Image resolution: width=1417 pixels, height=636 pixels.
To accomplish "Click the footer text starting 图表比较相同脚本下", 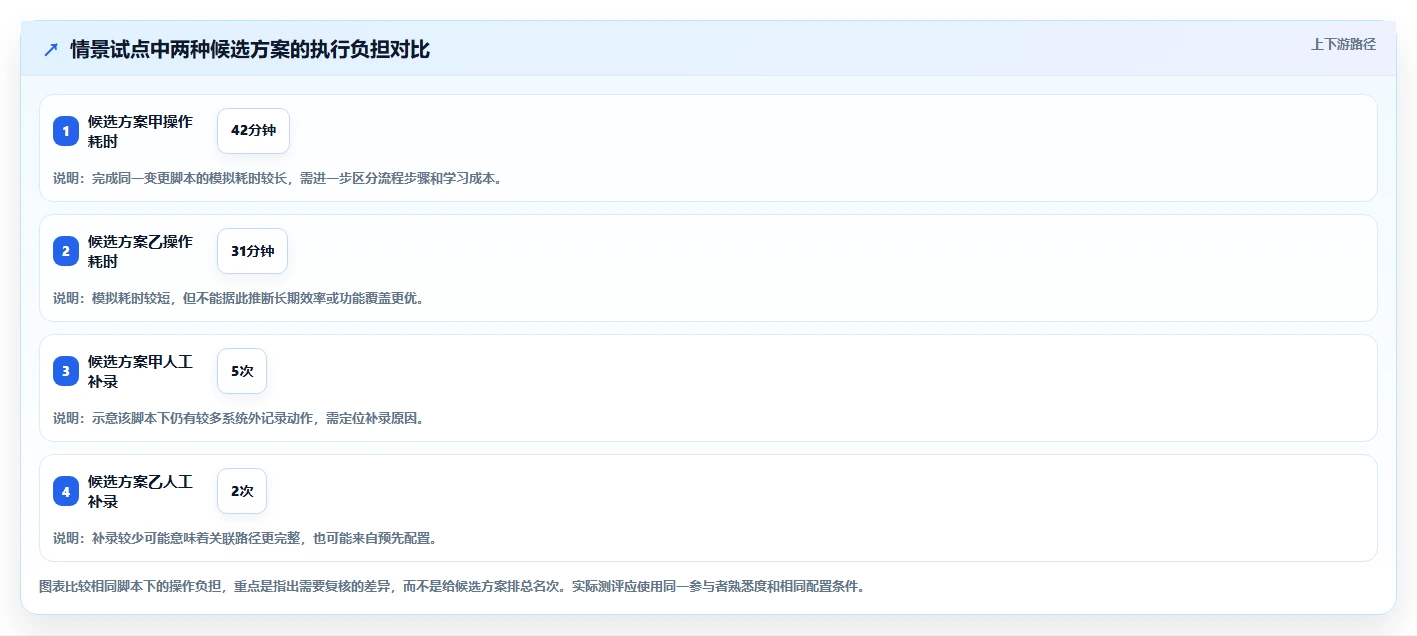I will click(451, 586).
